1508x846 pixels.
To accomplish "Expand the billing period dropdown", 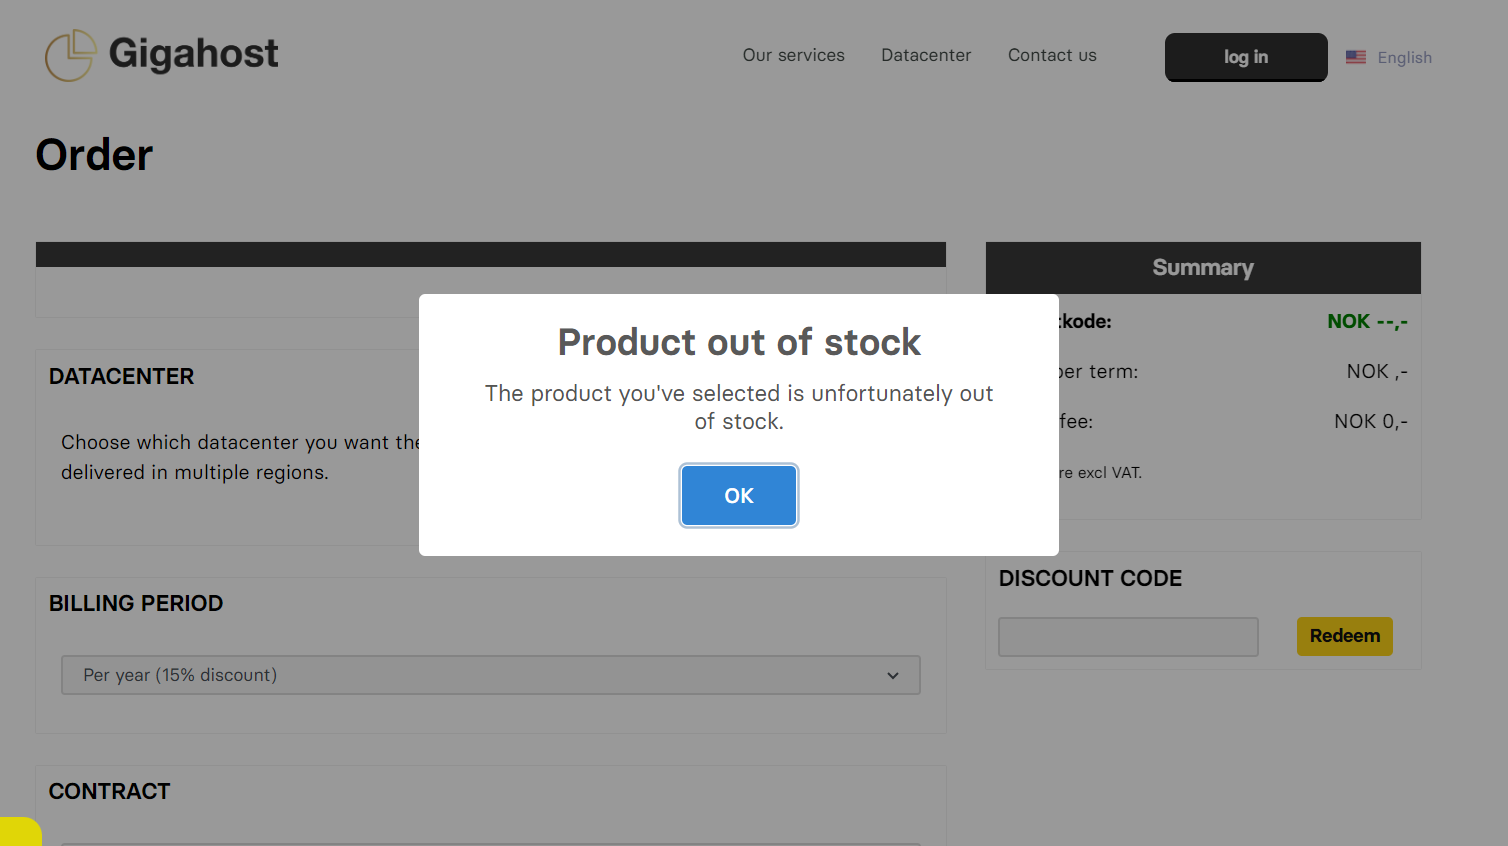I will point(491,675).
